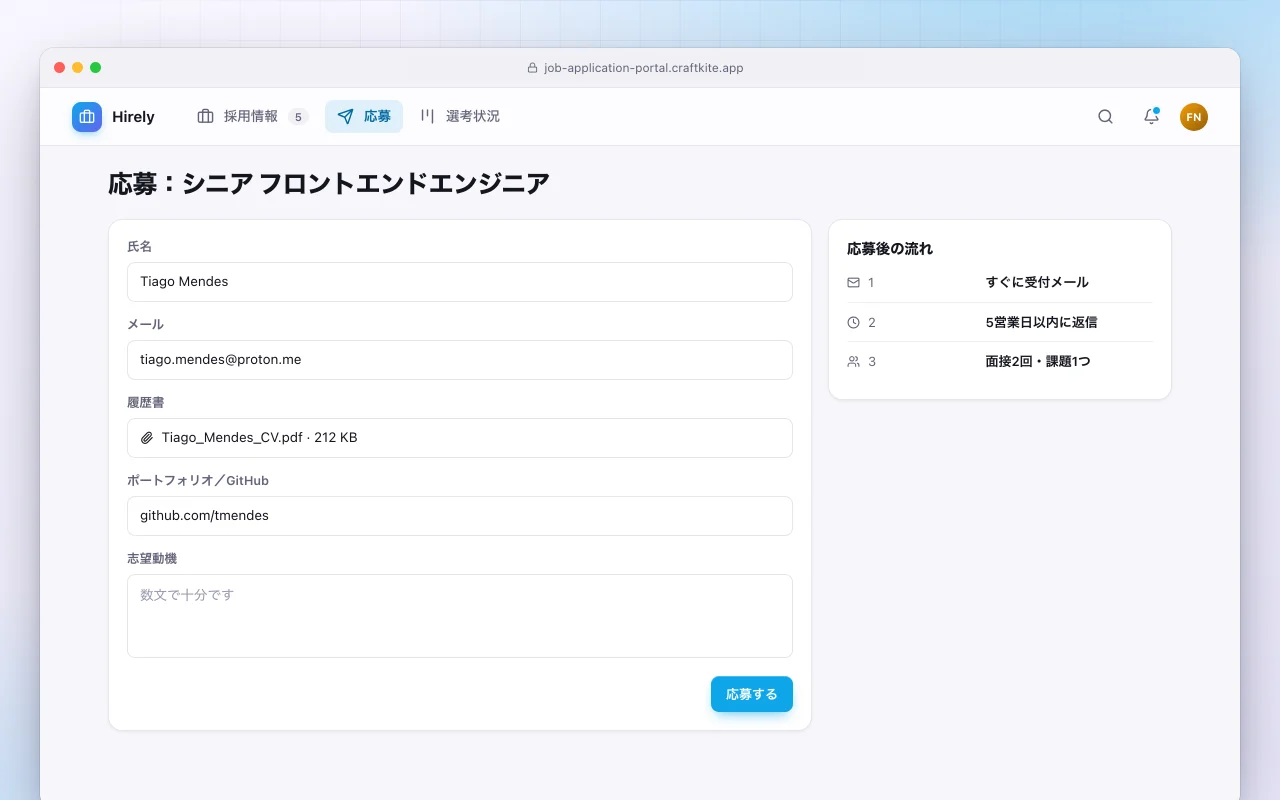The height and width of the screenshot is (800, 1280).
Task: Focus the ポートフォリオ／GitHub field
Action: point(460,516)
